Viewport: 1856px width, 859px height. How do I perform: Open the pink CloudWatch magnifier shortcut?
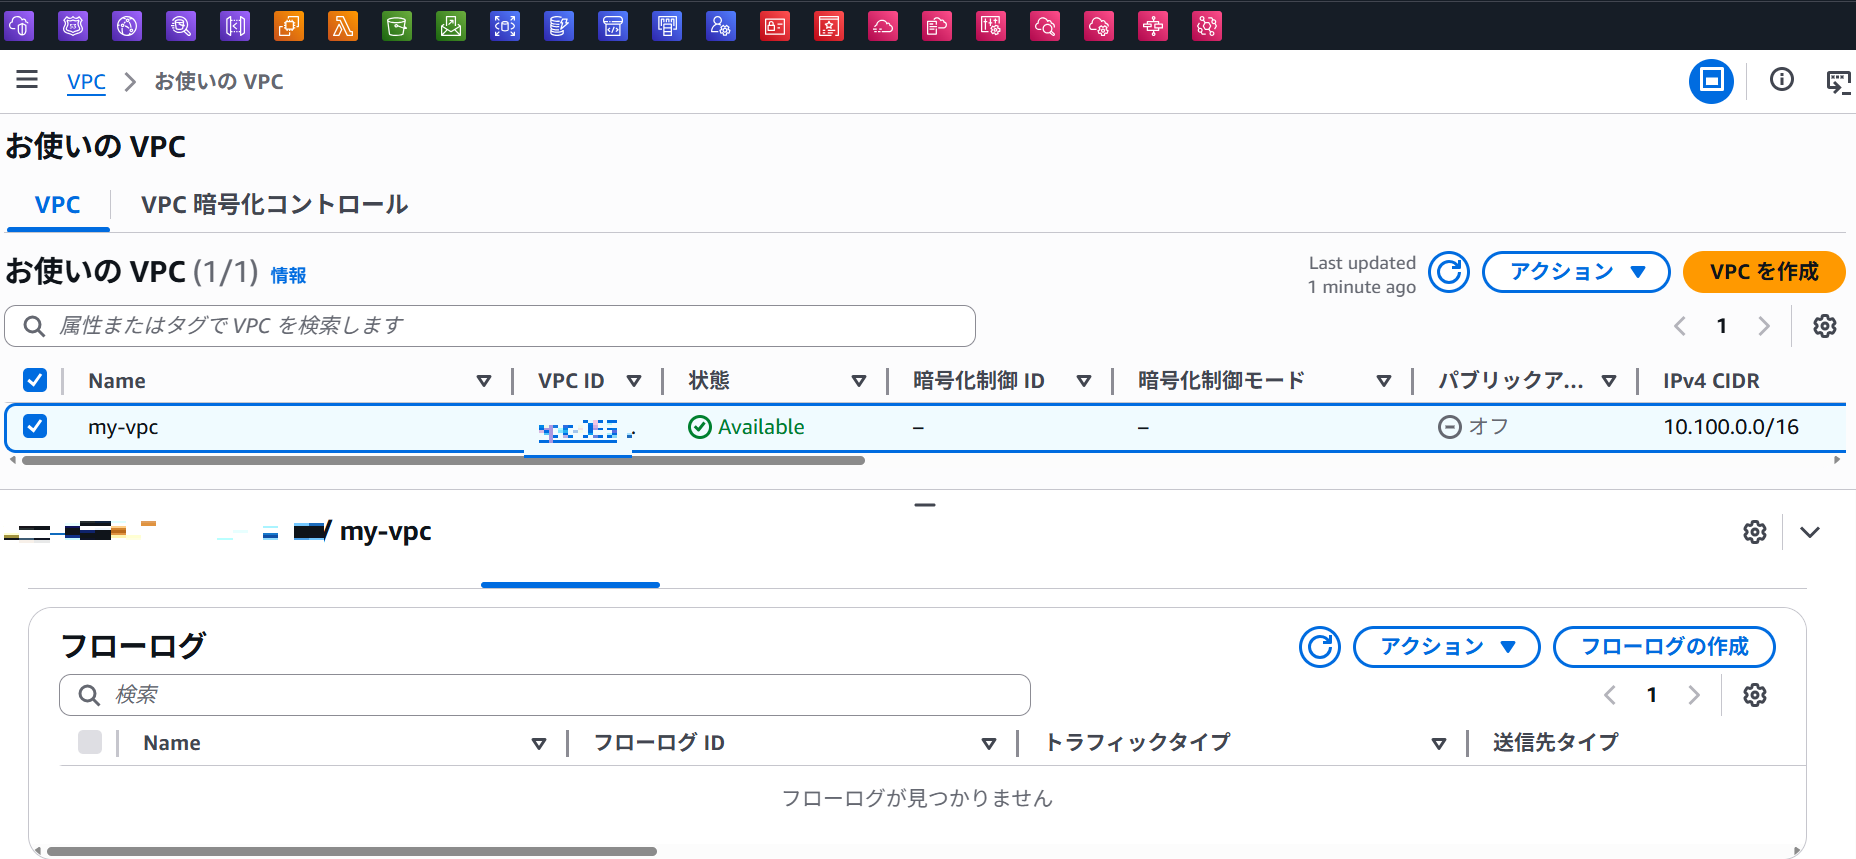coord(1045,26)
